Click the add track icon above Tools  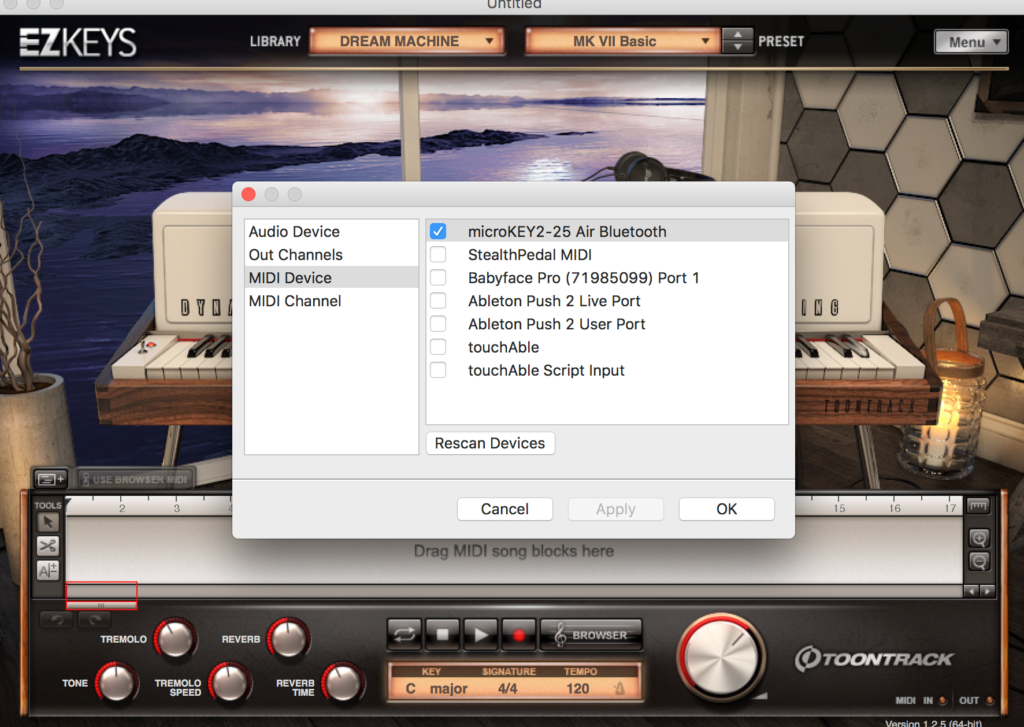point(52,479)
